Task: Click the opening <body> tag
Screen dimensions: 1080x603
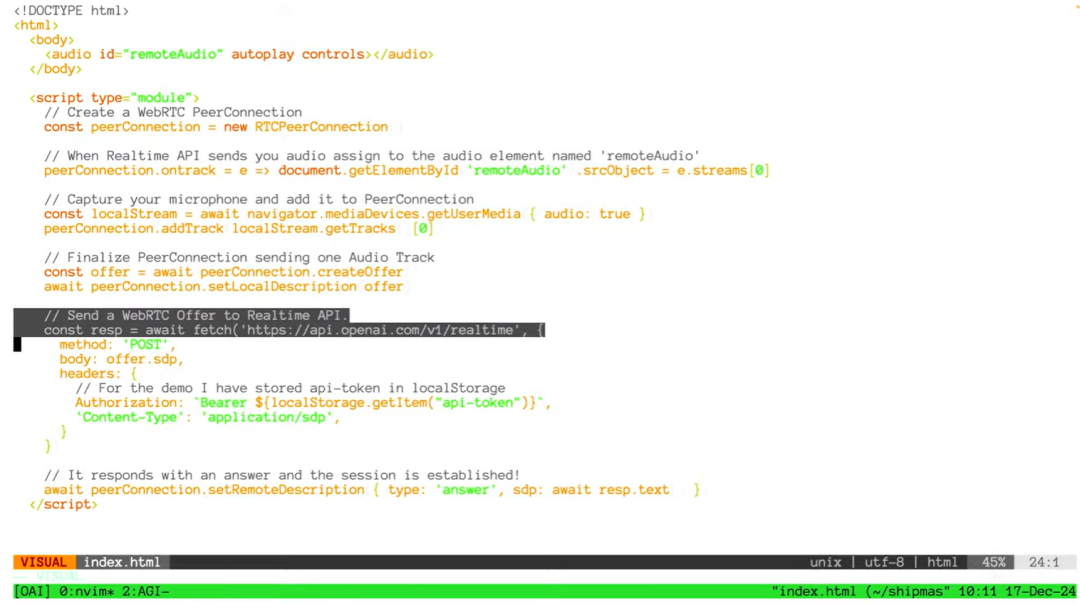Action: [52, 40]
